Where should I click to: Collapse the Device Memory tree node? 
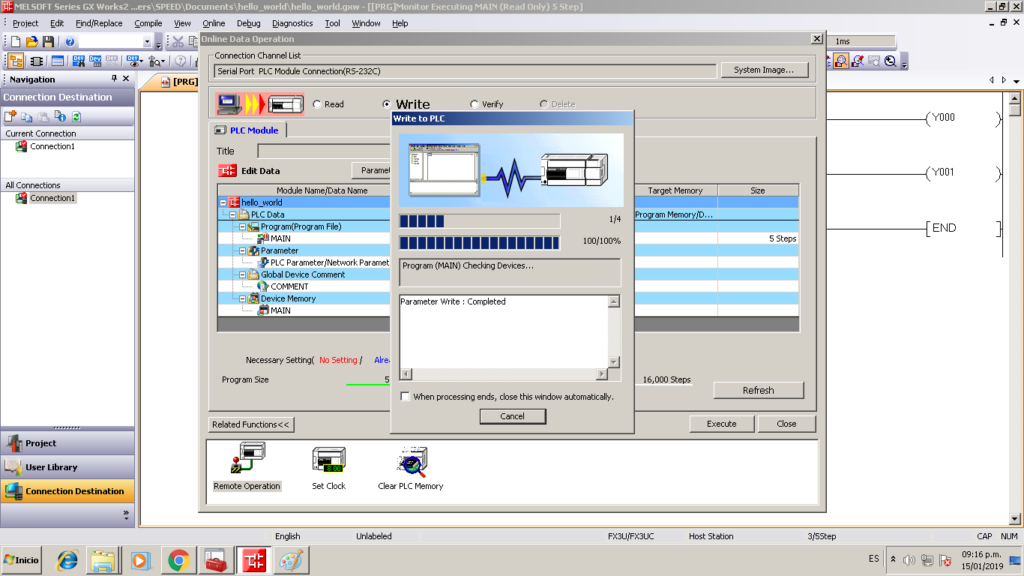point(242,298)
